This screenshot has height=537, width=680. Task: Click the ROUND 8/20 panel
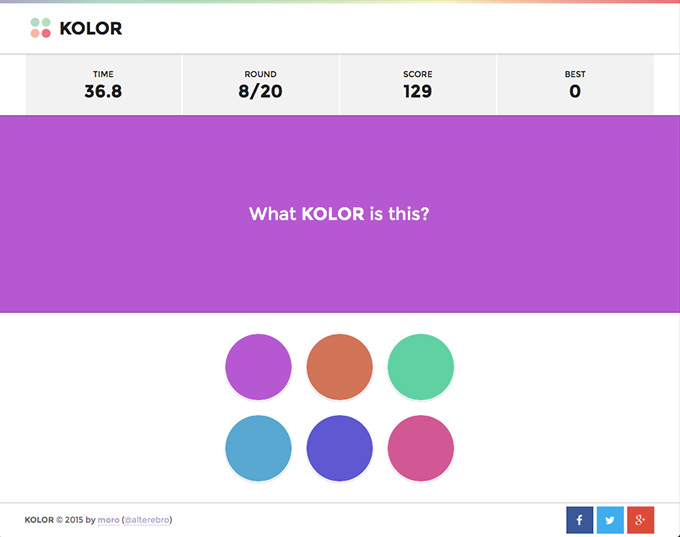click(x=260, y=85)
